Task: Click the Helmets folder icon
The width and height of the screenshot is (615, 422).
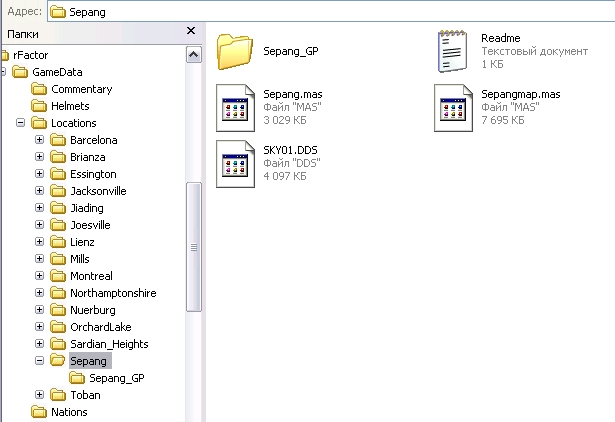Action: [x=39, y=106]
